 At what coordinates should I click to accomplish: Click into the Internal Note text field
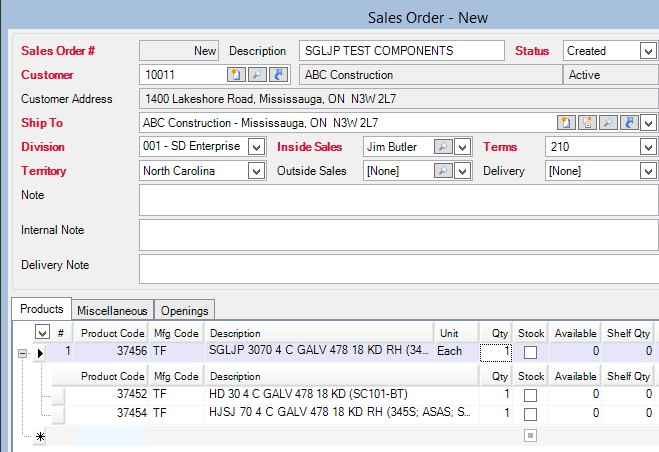pyautogui.click(x=398, y=235)
